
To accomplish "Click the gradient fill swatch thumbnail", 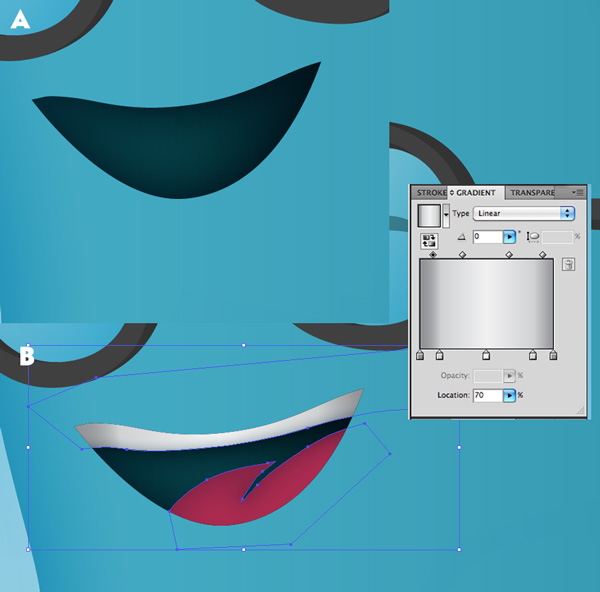I will tap(429, 215).
